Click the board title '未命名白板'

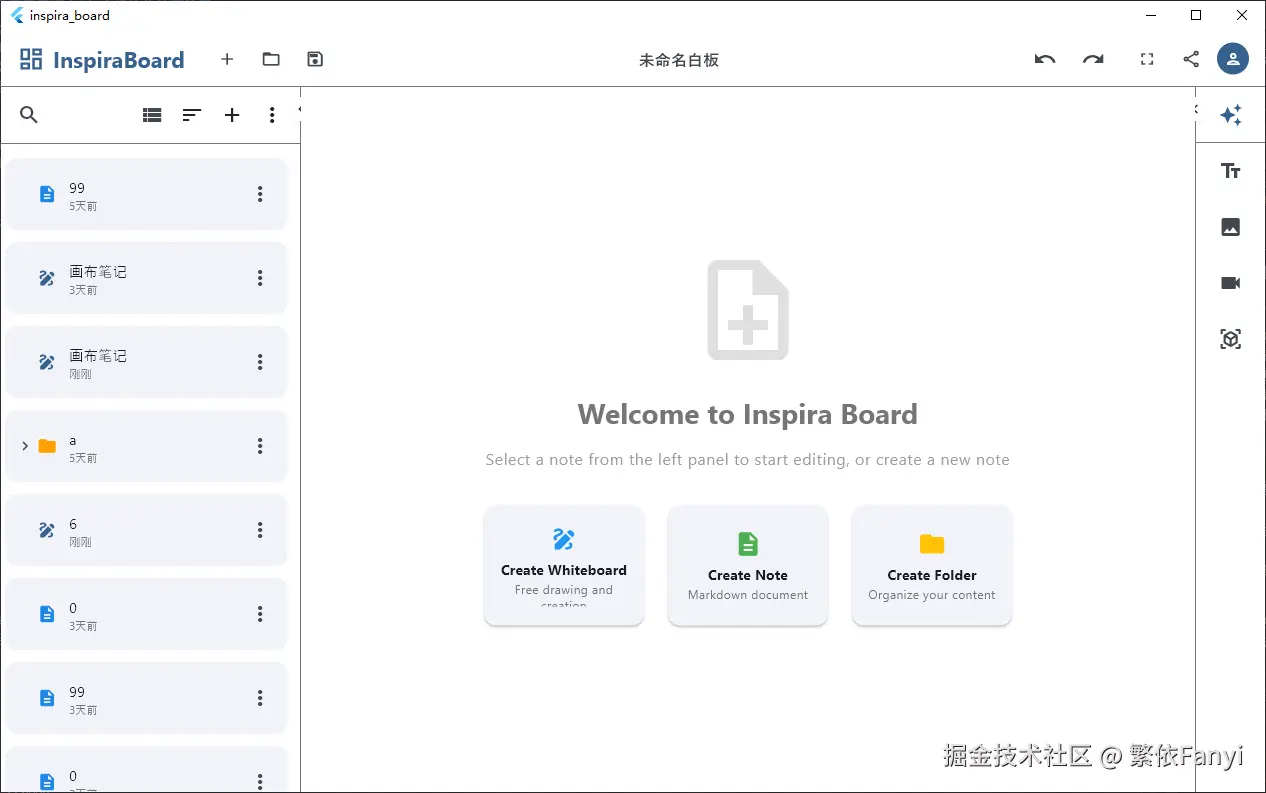coord(679,60)
